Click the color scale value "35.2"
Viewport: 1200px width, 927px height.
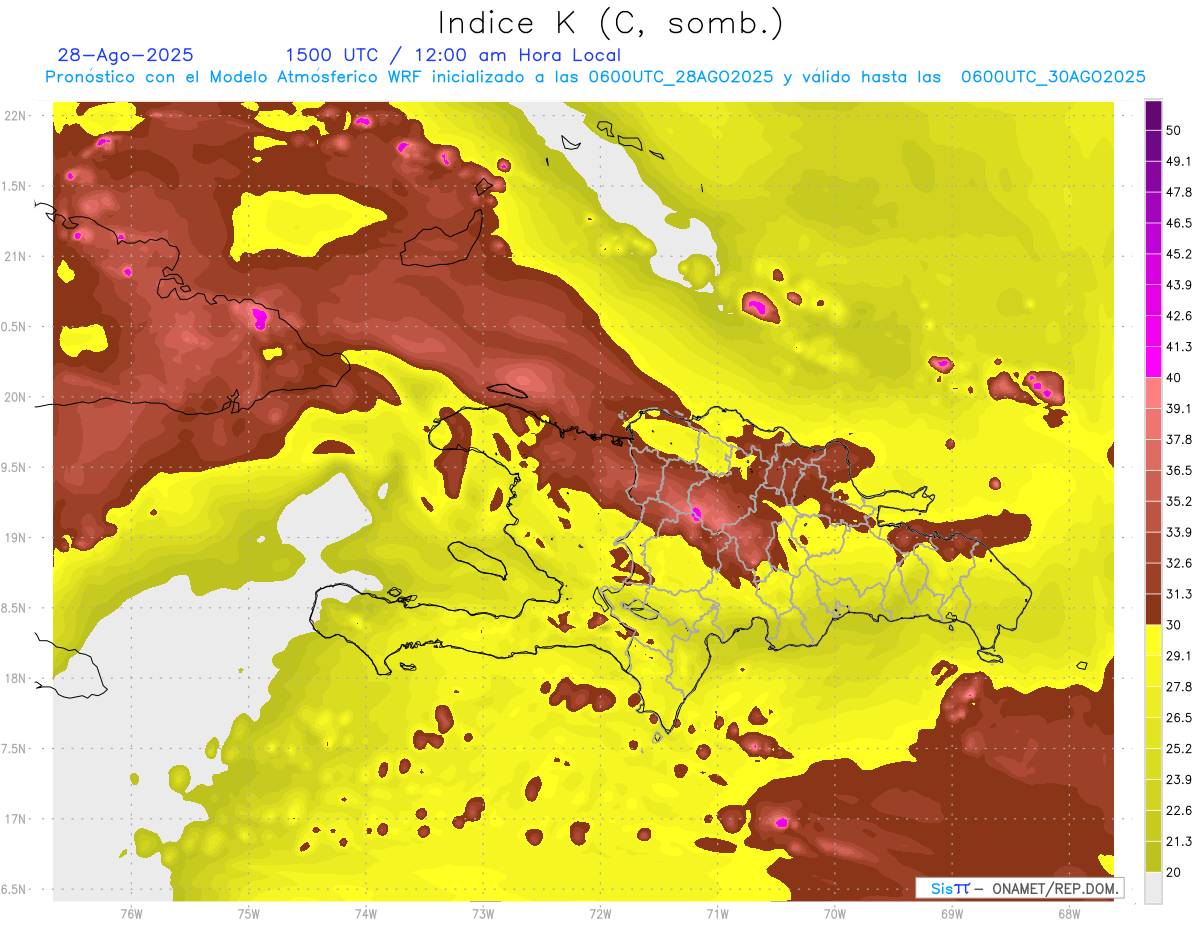point(1178,501)
